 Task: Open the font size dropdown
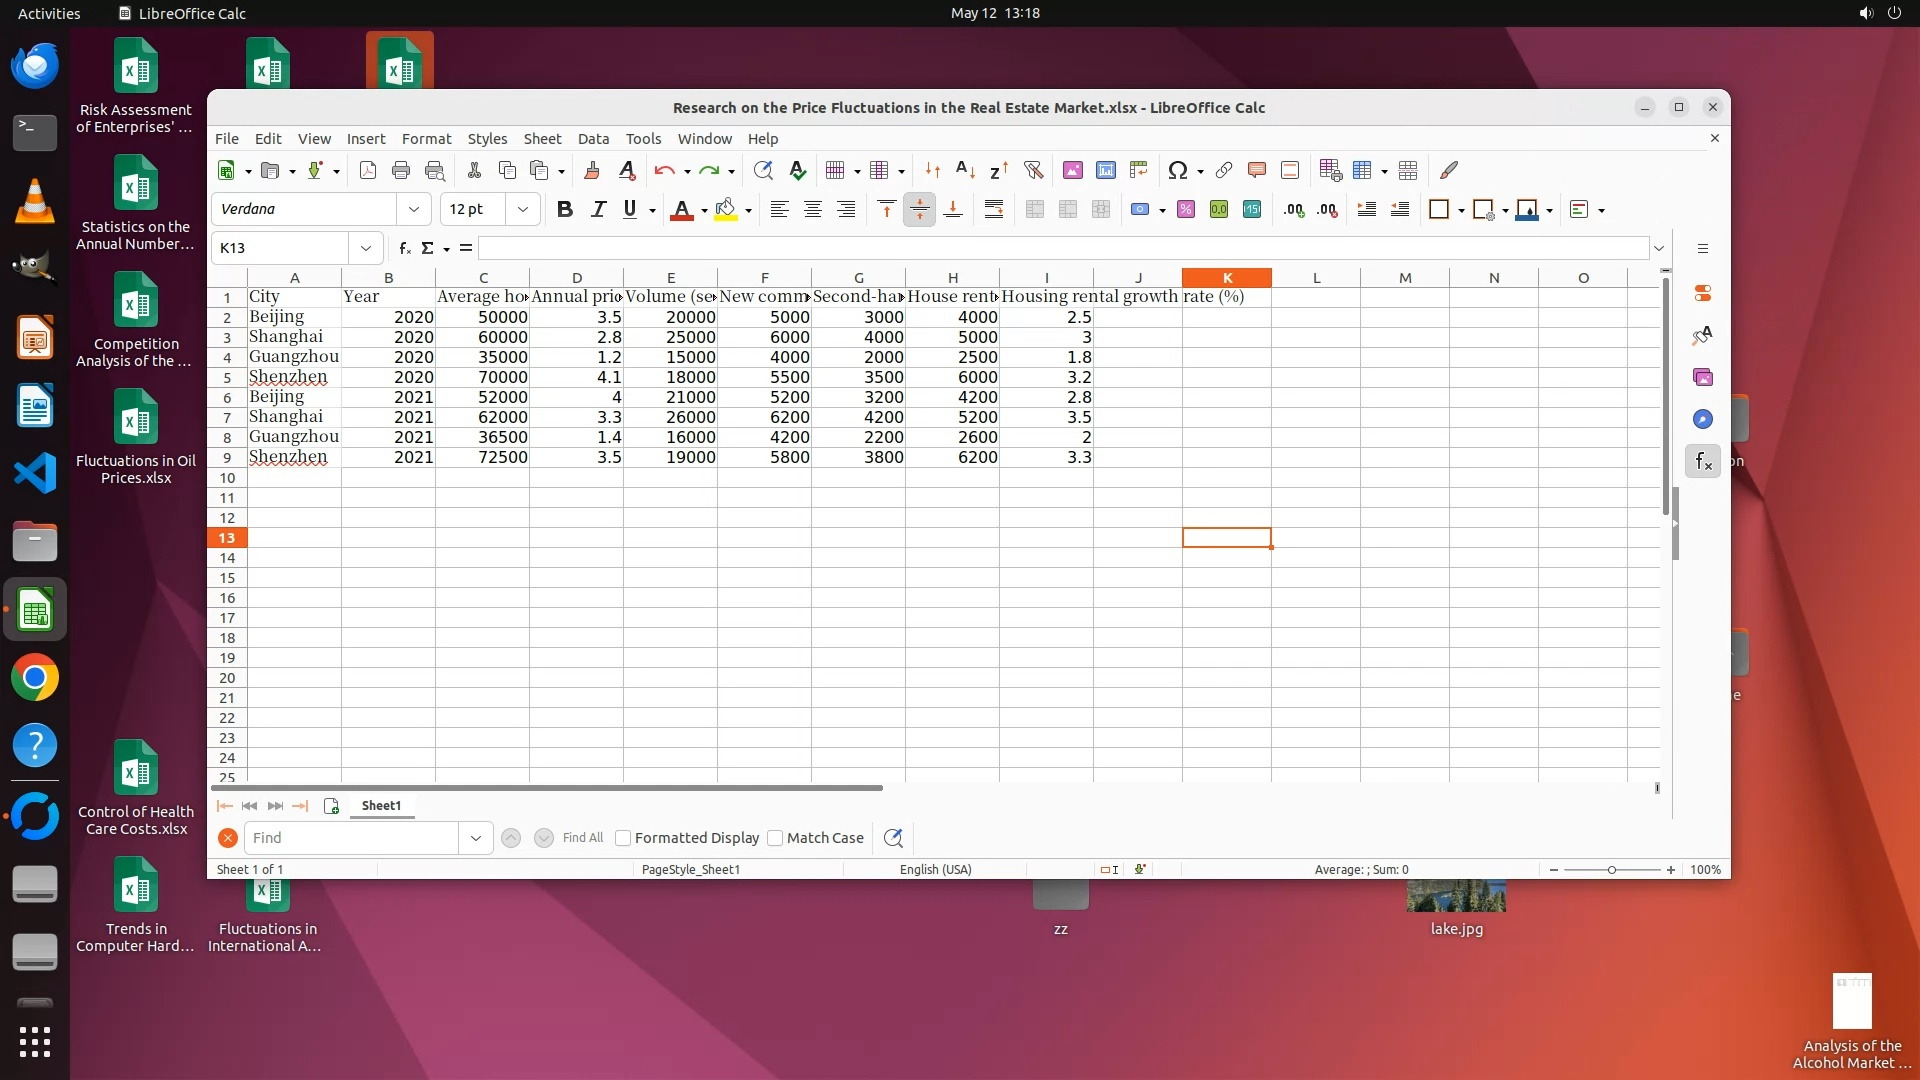[522, 209]
